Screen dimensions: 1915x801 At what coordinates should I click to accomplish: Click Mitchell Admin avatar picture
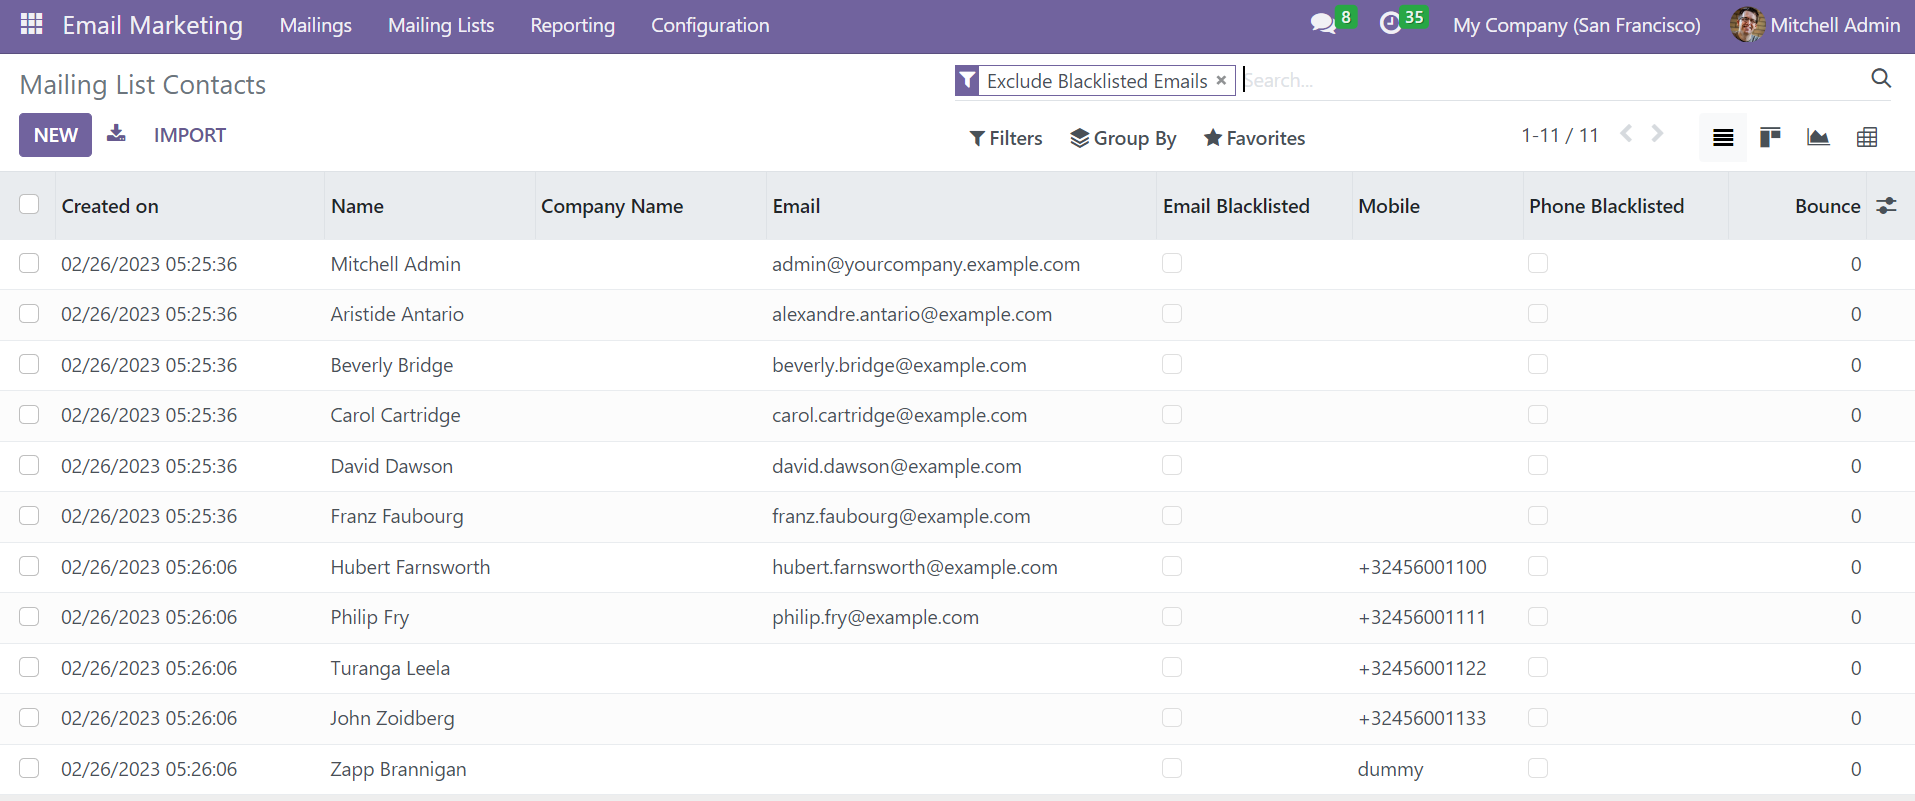click(1747, 25)
